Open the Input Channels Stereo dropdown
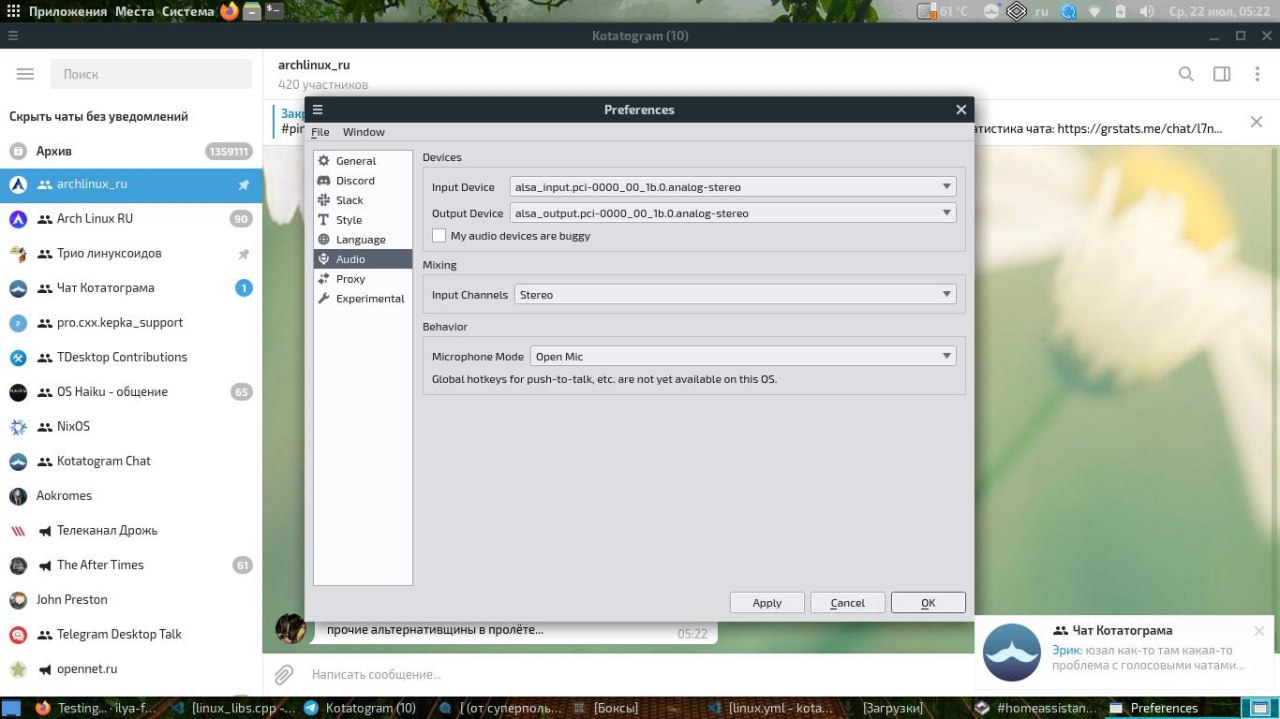Image resolution: width=1280 pixels, height=719 pixels. [735, 295]
